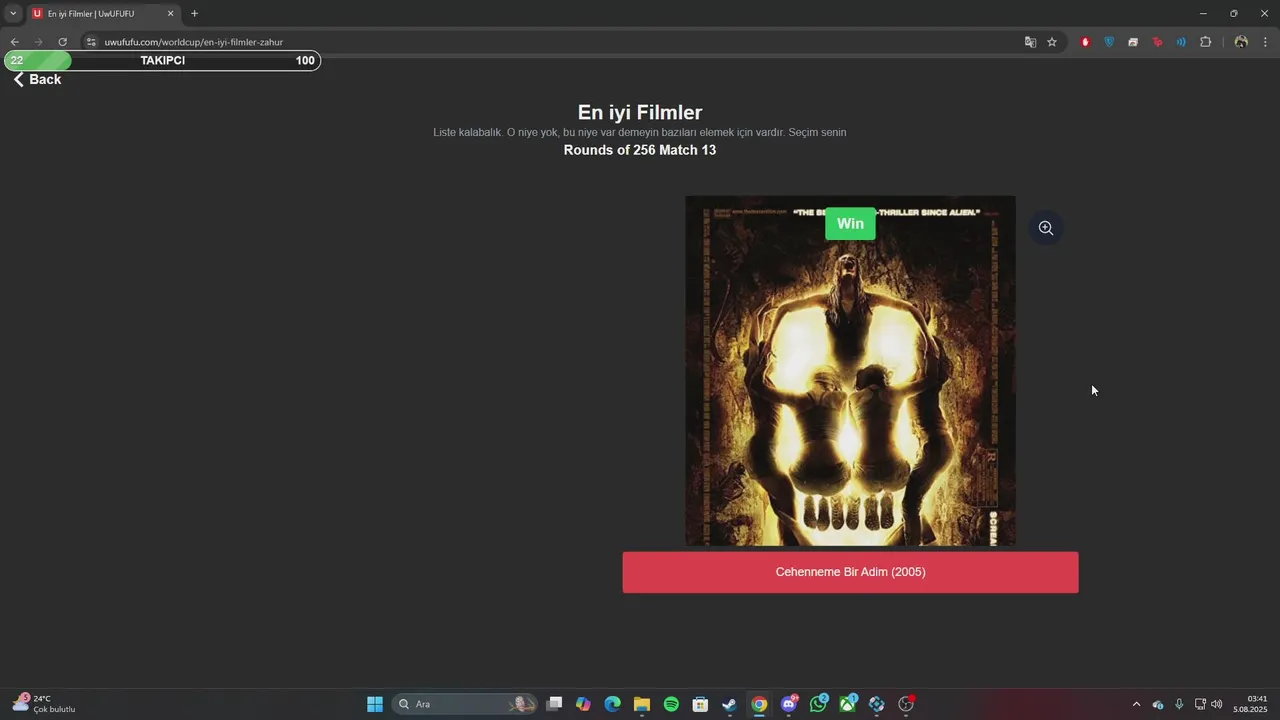
Task: Minimize the Chrome window
Action: (x=1203, y=14)
